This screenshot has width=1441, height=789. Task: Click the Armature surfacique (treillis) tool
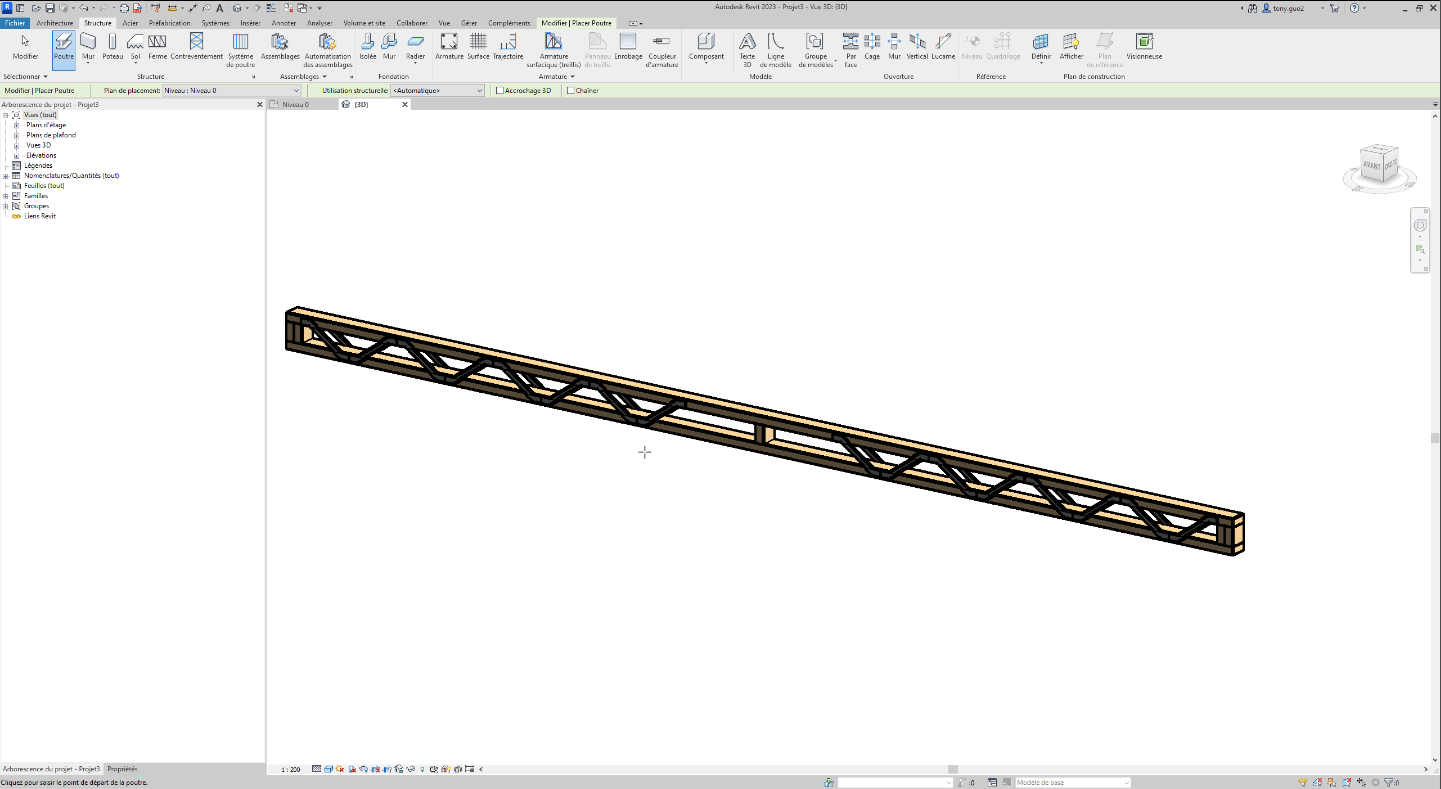[x=553, y=45]
